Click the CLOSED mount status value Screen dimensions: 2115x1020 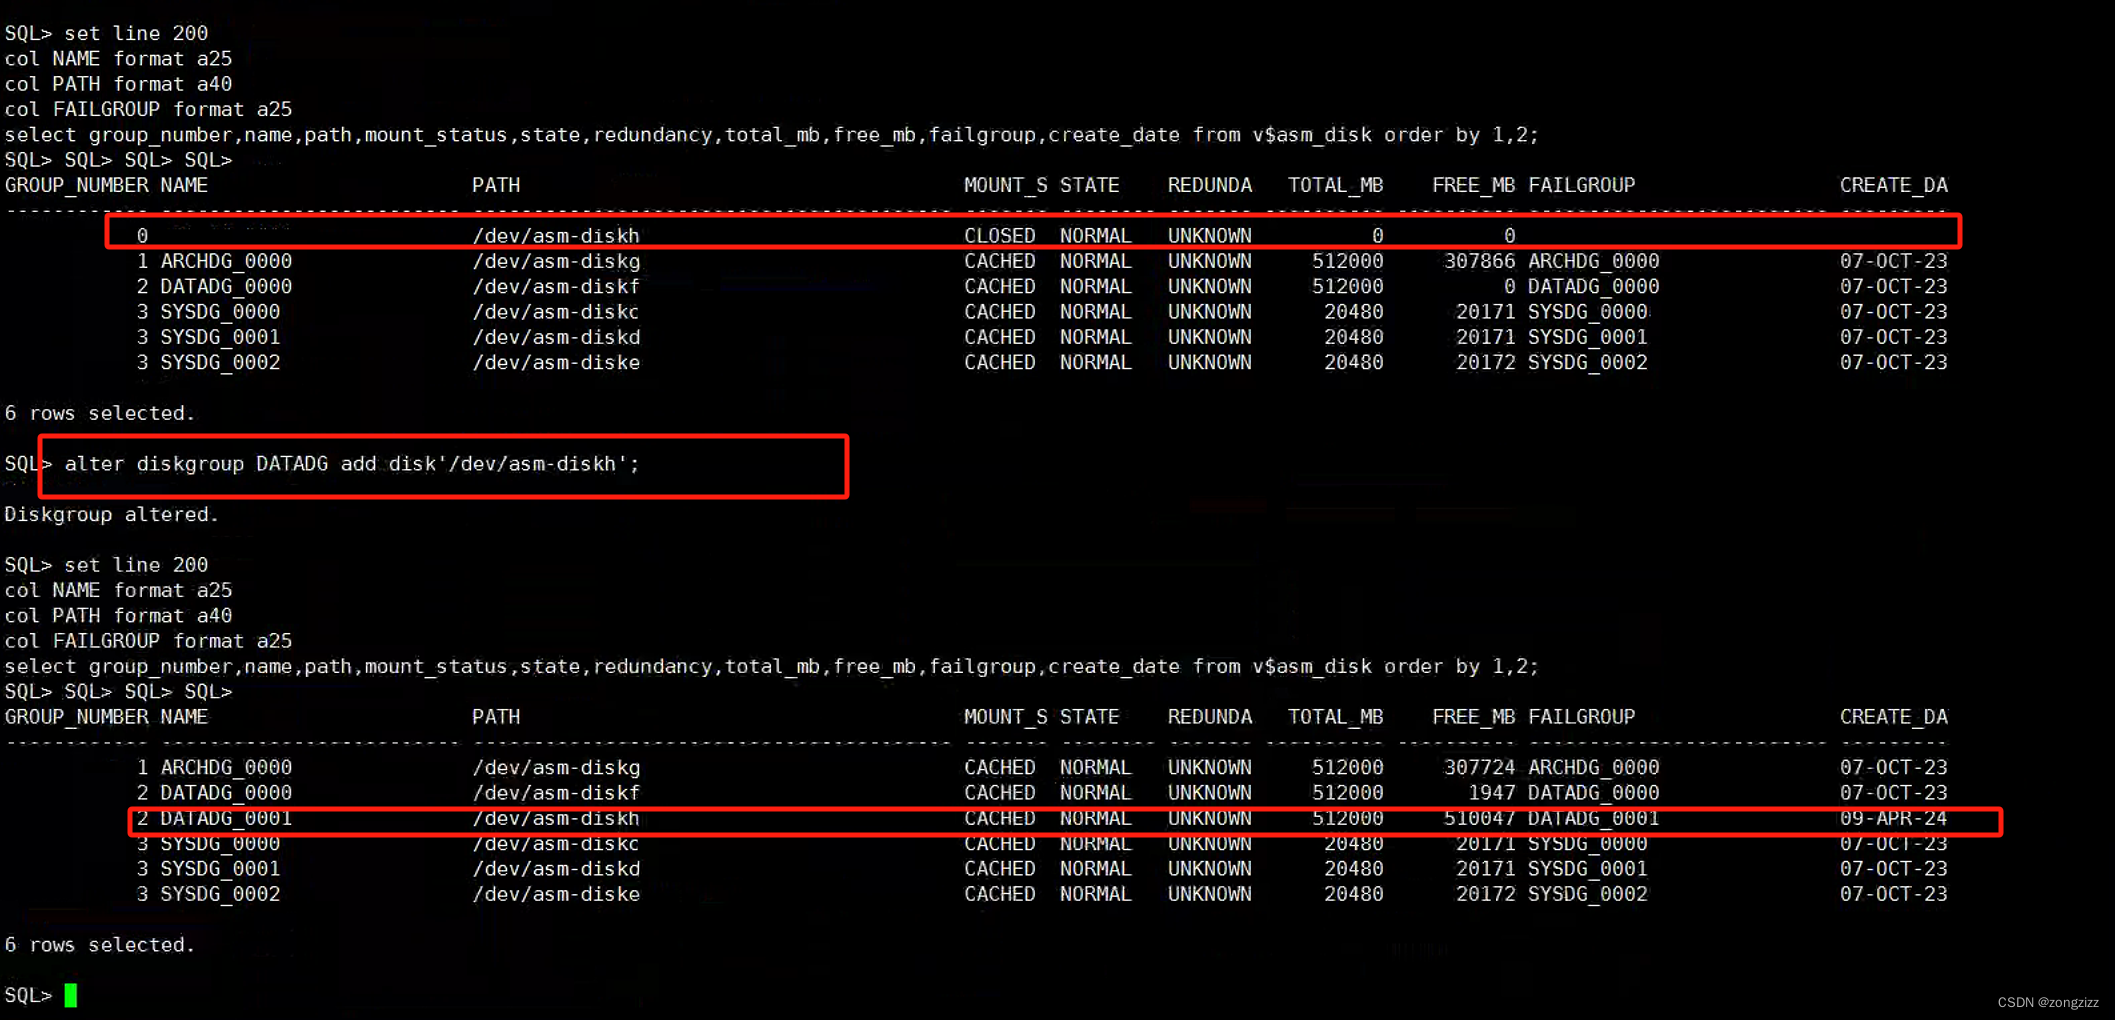point(999,236)
